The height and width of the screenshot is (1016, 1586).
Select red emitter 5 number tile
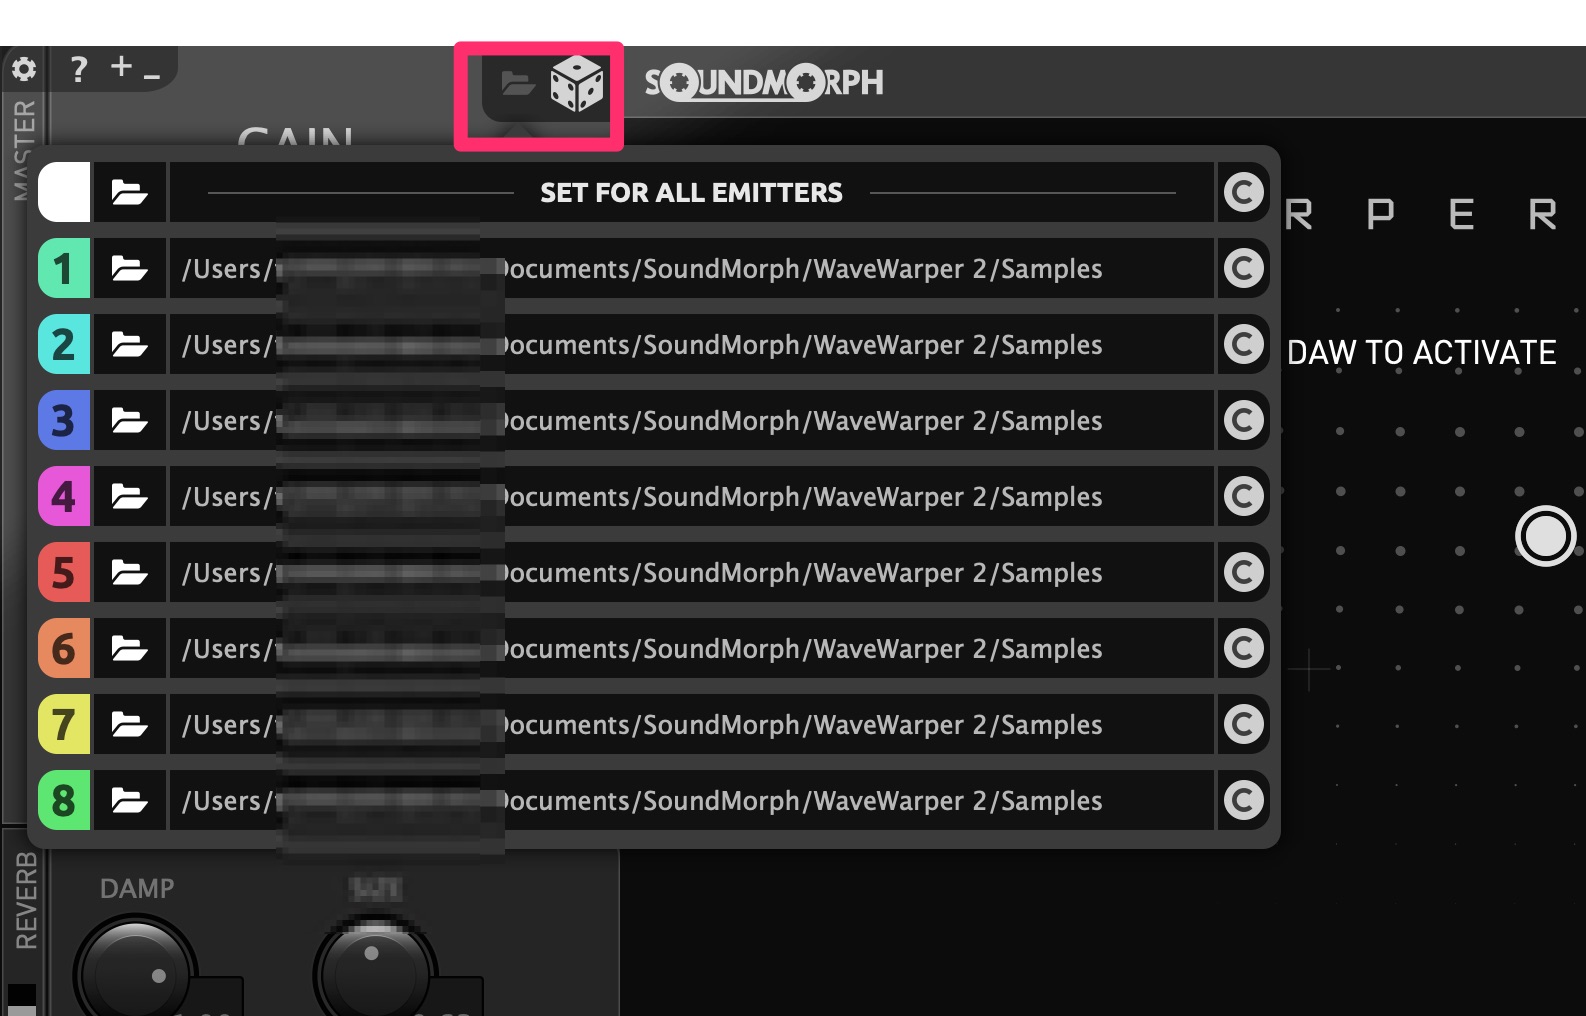[64, 573]
